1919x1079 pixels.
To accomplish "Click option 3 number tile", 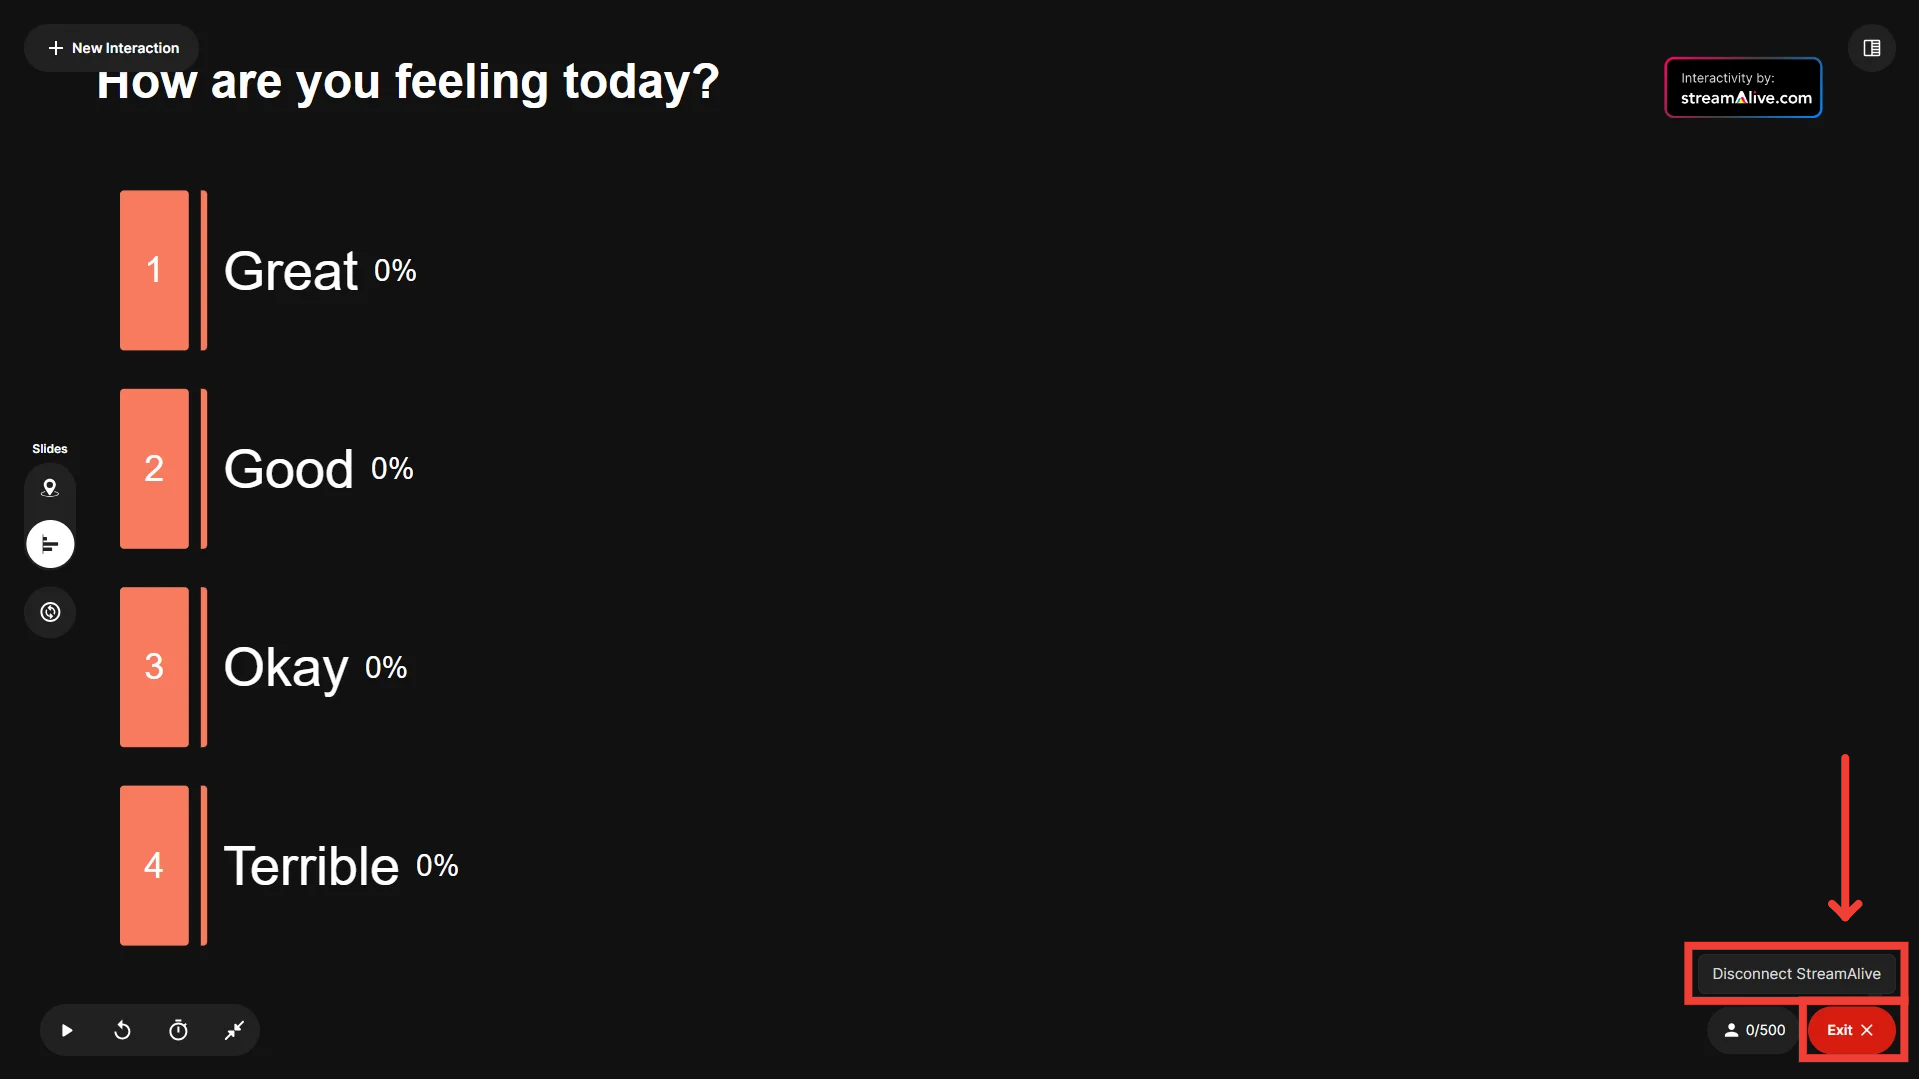I will point(154,666).
